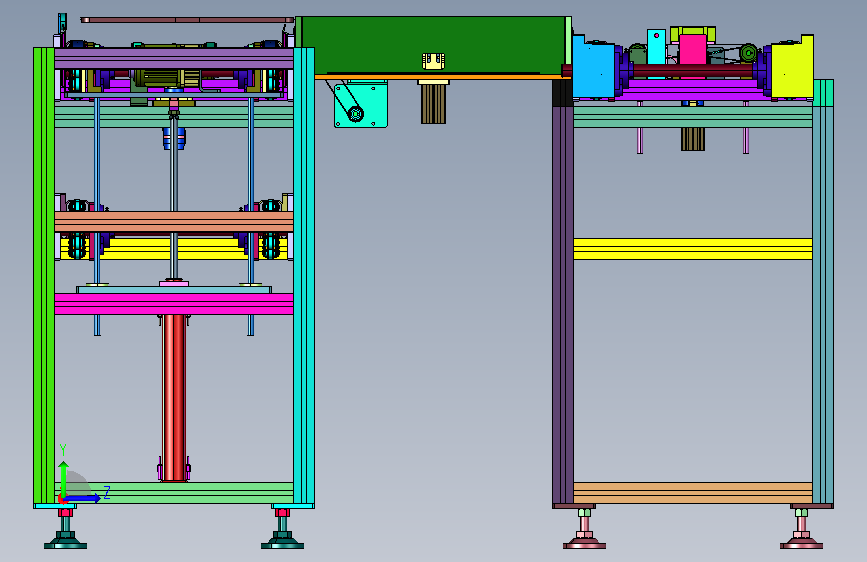Select the thin brown bar atop left frame
This screenshot has height=562, width=867.
pyautogui.click(x=187, y=20)
